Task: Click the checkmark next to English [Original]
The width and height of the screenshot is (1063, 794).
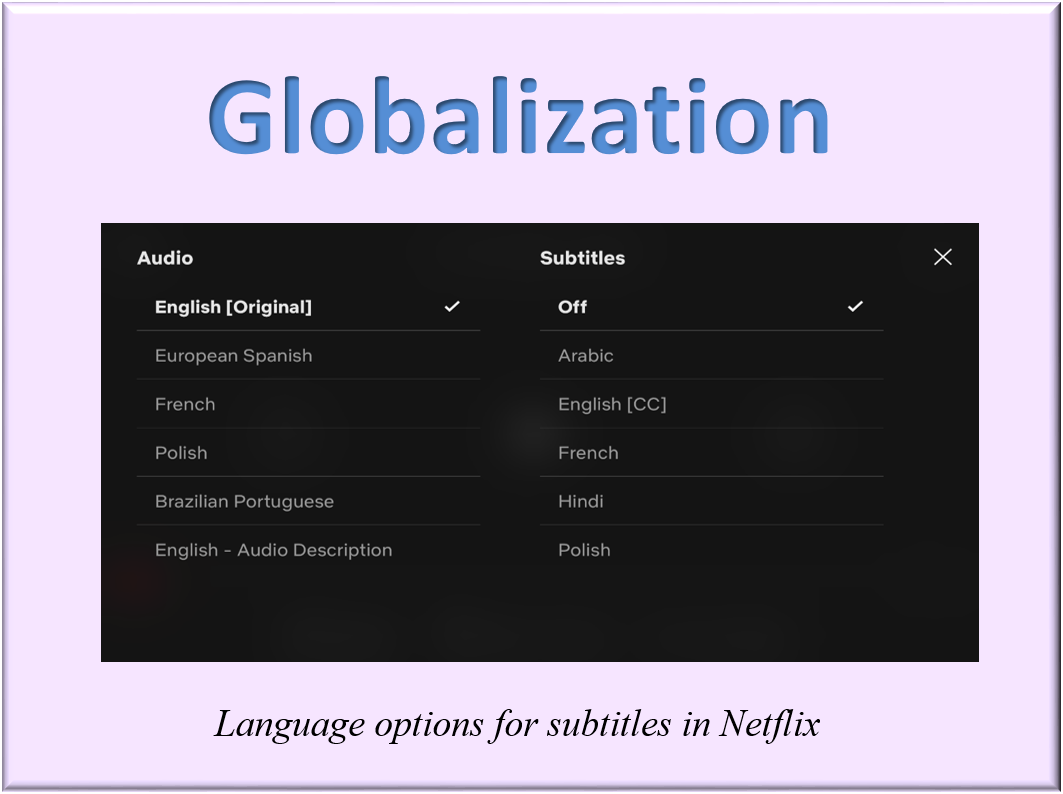Action: tap(452, 307)
